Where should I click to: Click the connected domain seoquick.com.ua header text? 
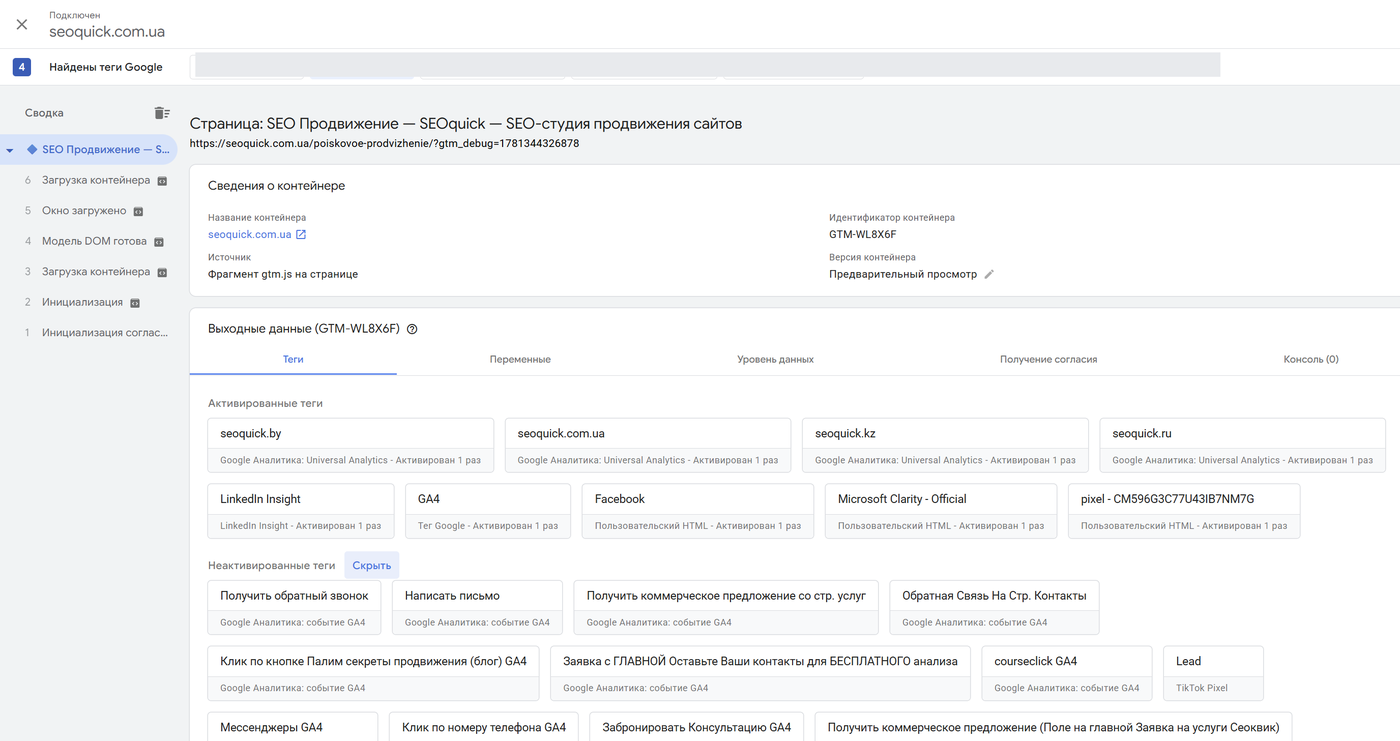[107, 32]
